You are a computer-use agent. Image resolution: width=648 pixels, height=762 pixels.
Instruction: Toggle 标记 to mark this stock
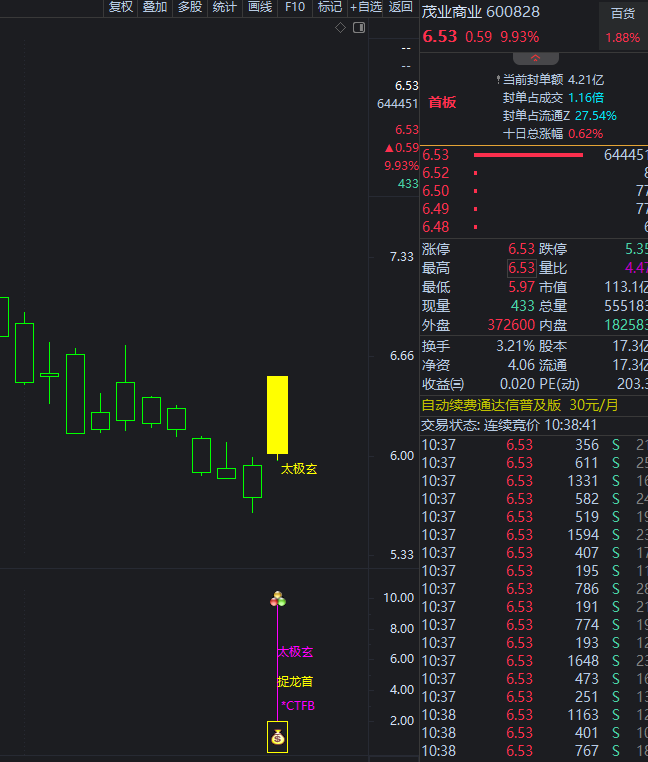[329, 7]
